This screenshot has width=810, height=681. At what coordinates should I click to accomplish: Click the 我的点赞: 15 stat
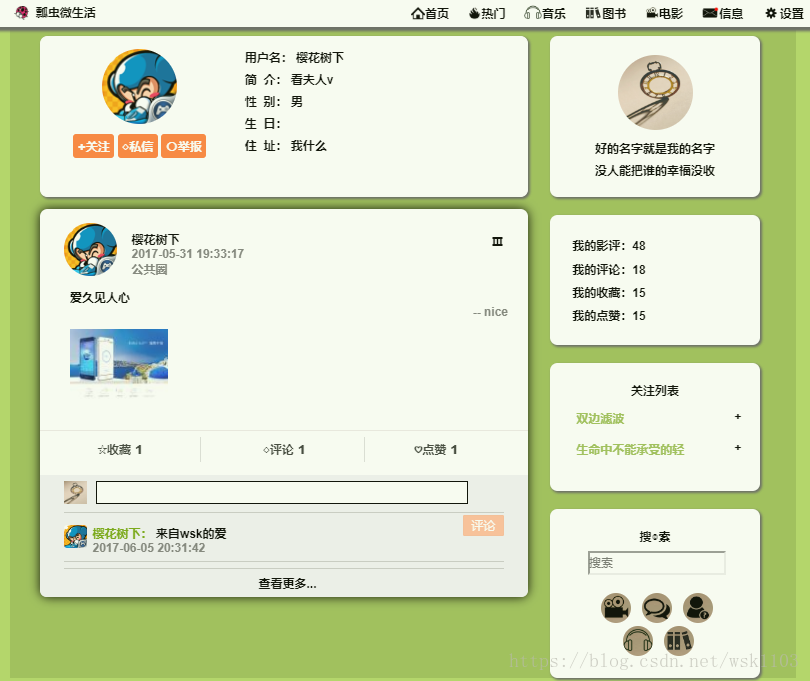coord(609,316)
